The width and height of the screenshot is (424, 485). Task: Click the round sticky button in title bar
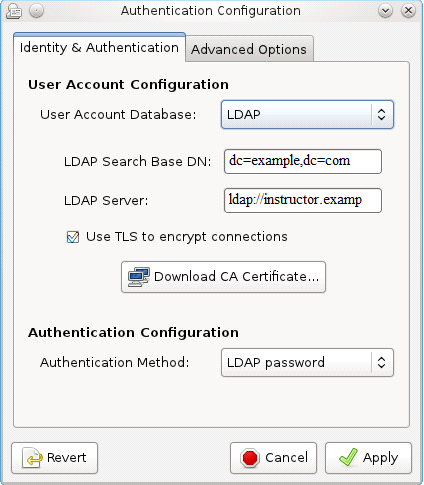click(x=36, y=11)
